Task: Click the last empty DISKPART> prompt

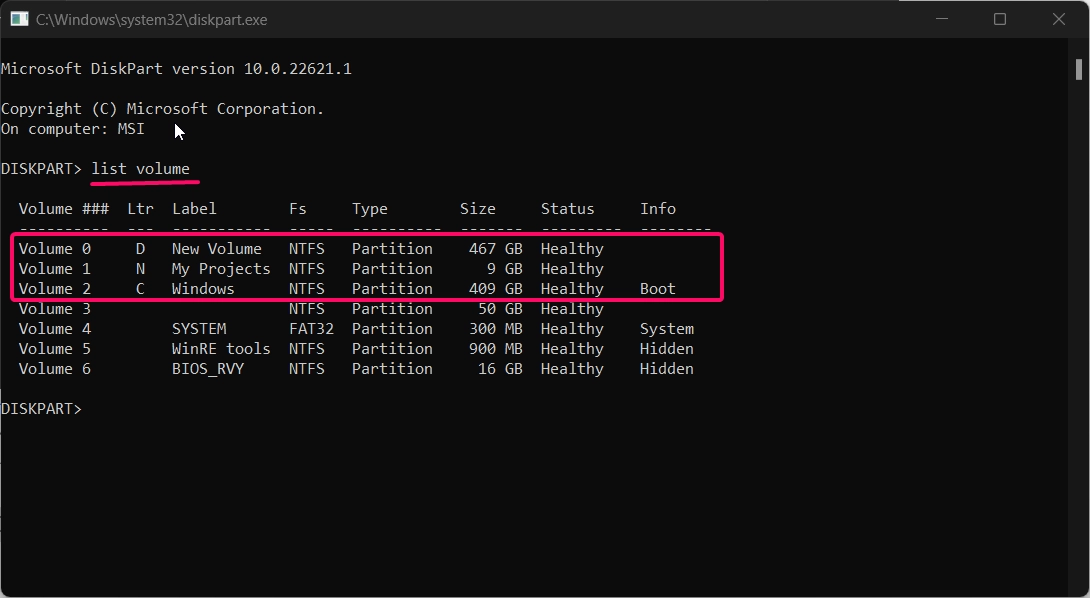Action: pos(42,409)
